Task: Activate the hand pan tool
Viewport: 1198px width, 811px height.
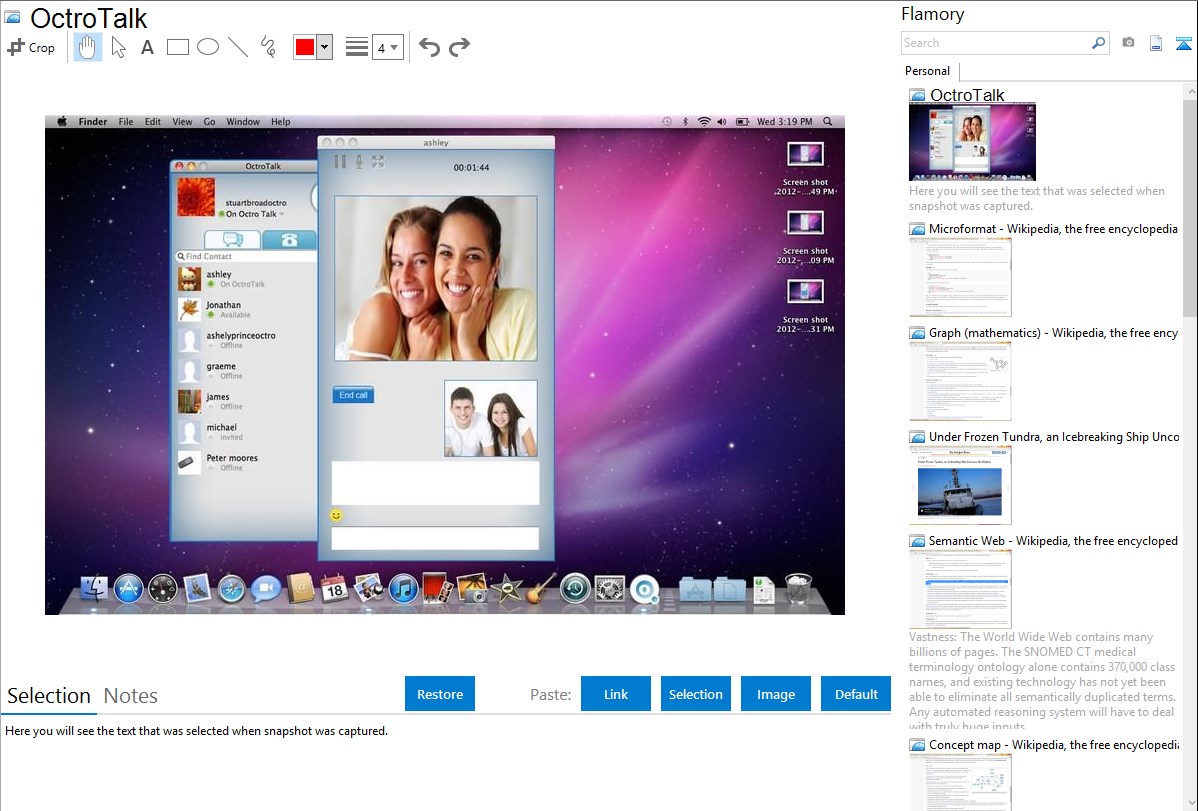Action: (x=87, y=47)
